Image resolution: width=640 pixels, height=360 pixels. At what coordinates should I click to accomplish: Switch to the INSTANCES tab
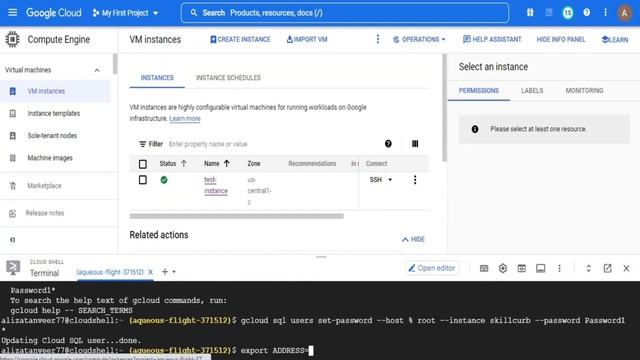(157, 78)
